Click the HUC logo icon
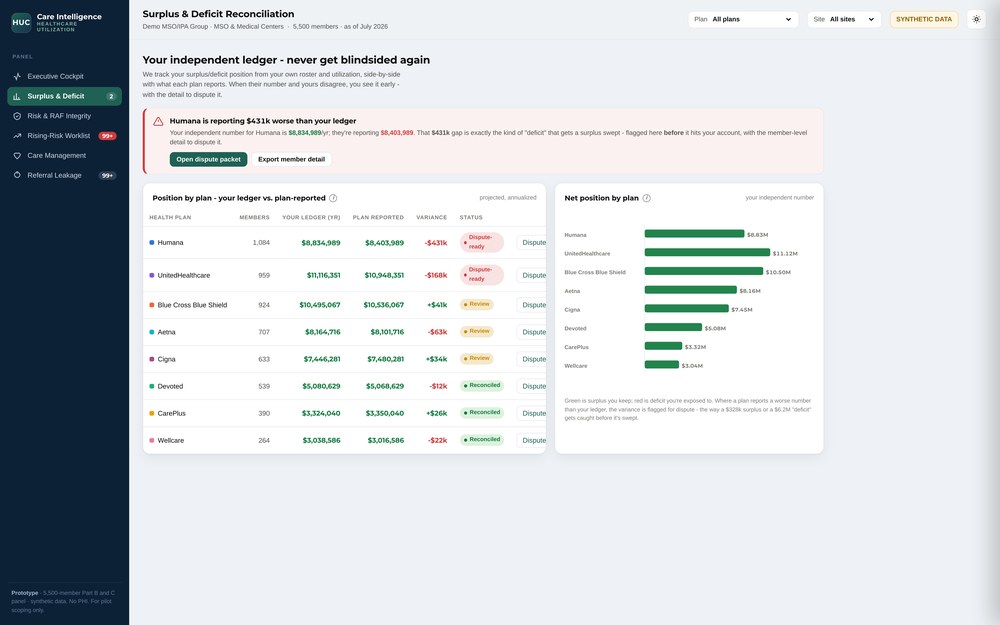The image size is (1000, 625). point(21,22)
